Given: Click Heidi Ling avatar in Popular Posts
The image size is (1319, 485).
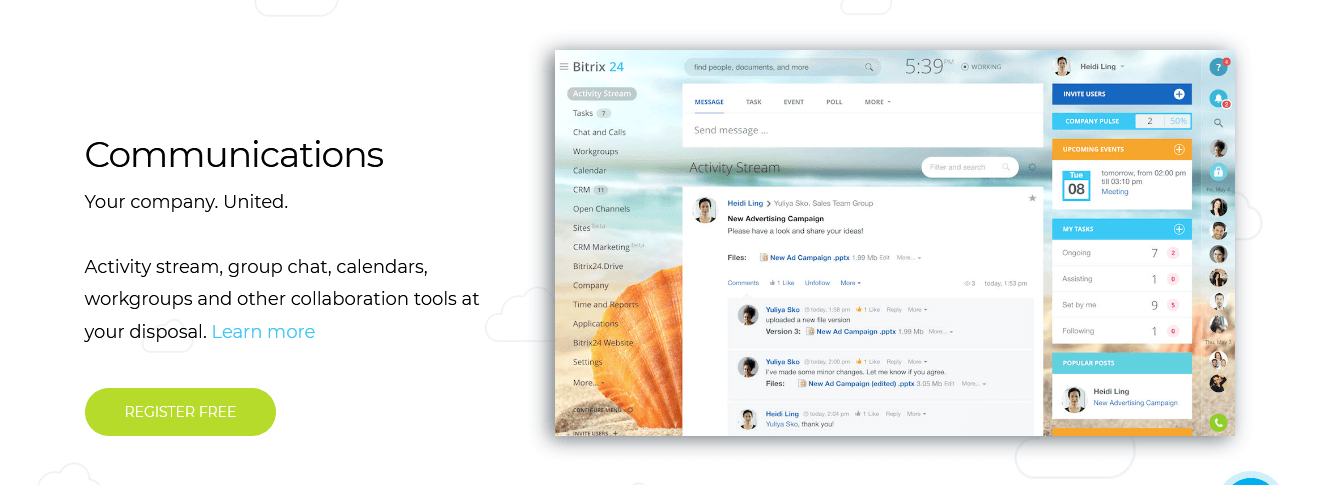Looking at the screenshot, I should pos(1075,398).
